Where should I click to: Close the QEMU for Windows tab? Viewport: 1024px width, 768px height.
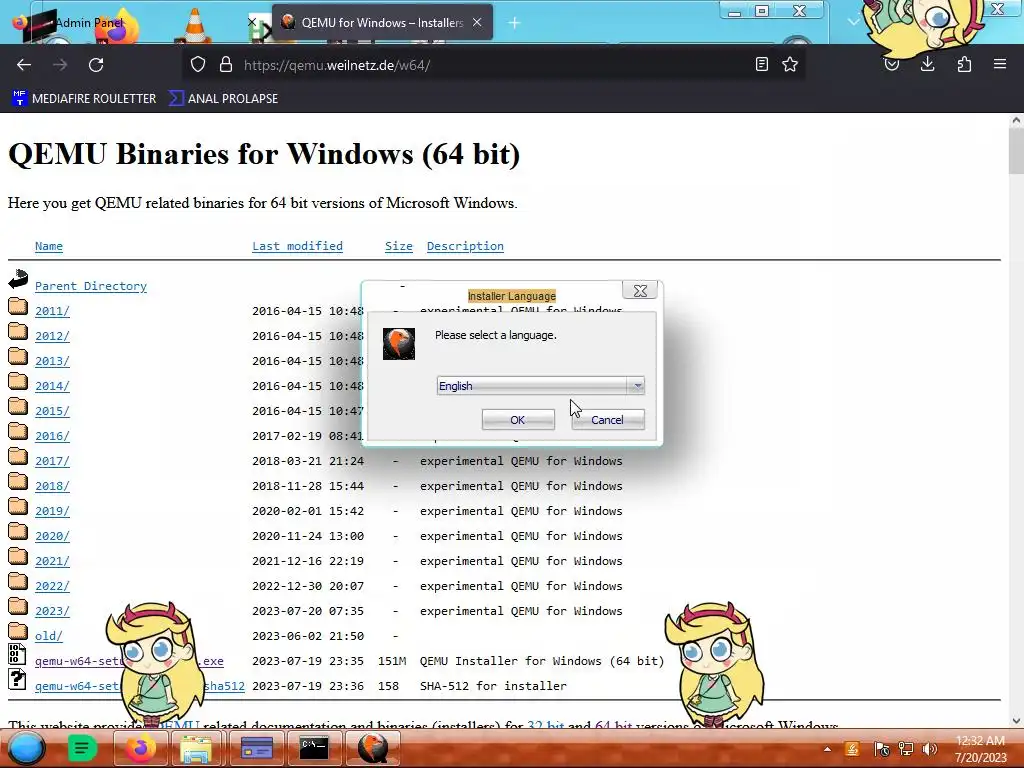tap(477, 22)
